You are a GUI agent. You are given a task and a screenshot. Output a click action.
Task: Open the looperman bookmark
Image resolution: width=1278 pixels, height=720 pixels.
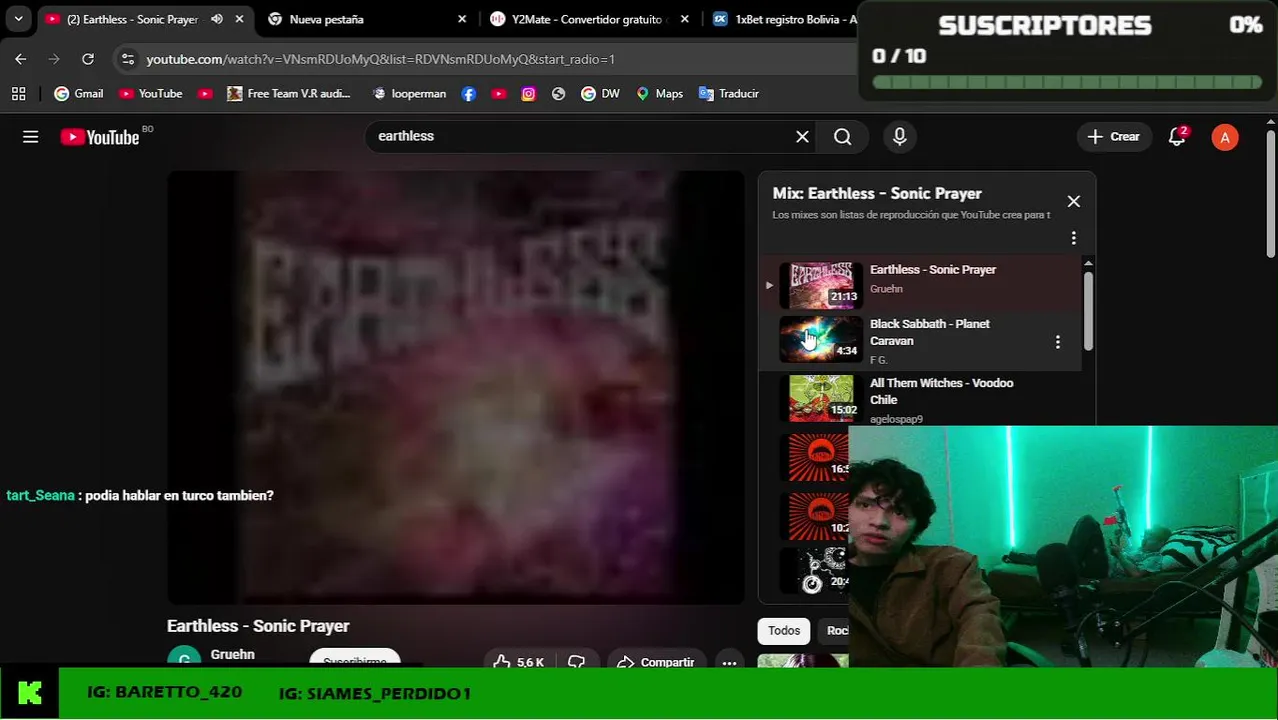pyautogui.click(x=409, y=93)
